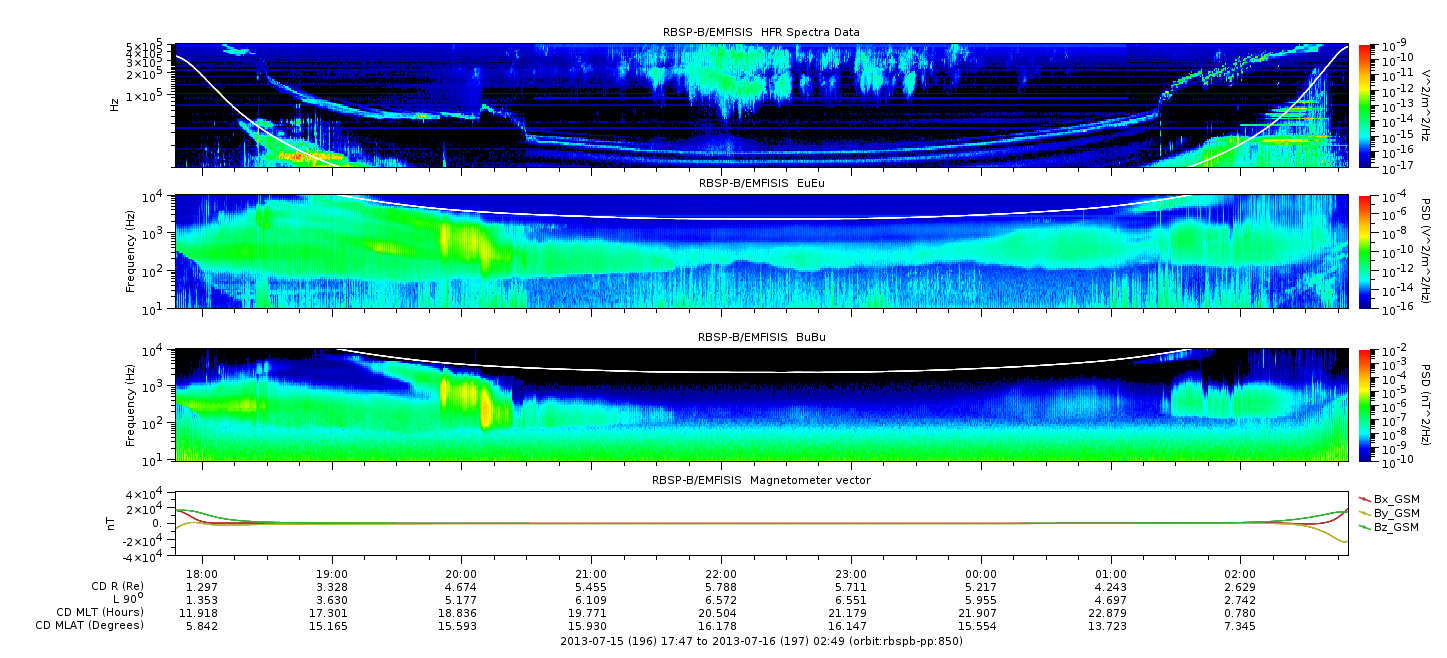This screenshot has height=658, width=1447.
Task: Click the 20:00 time axis label
Action: [x=461, y=575]
